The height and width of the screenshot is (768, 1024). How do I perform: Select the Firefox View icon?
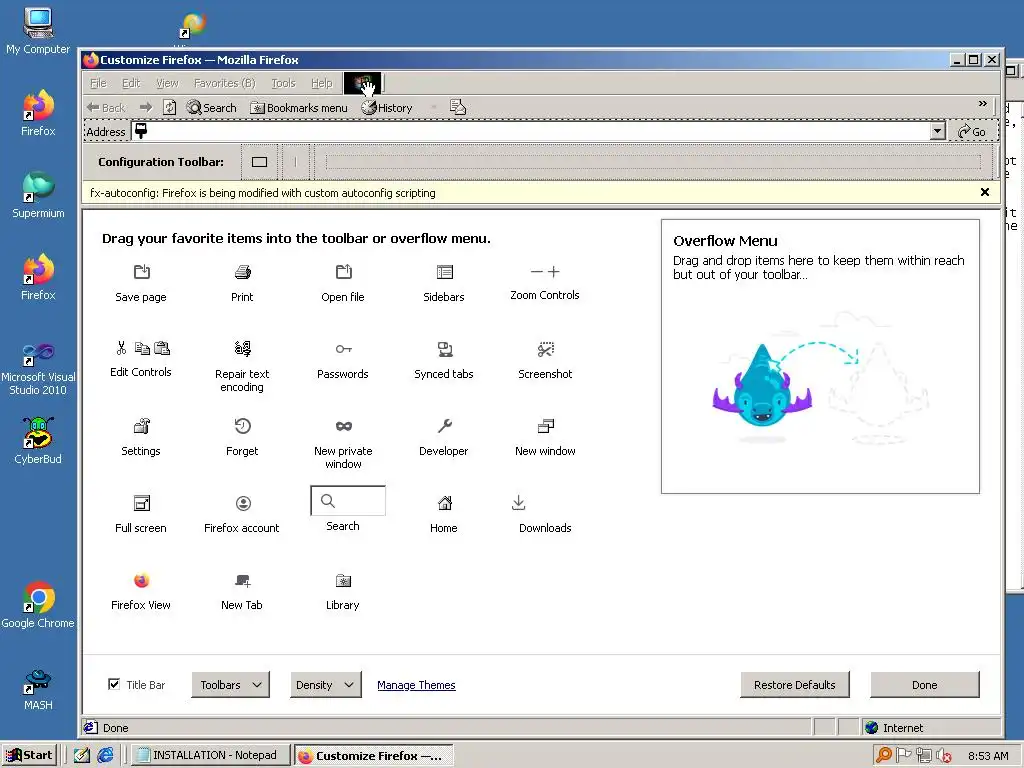tap(142, 580)
